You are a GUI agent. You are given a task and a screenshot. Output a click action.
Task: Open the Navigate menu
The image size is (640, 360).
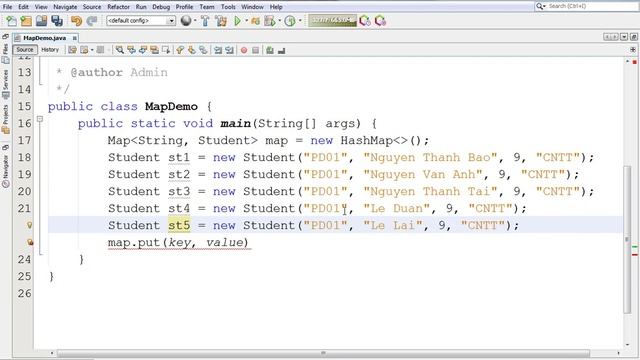65,7
